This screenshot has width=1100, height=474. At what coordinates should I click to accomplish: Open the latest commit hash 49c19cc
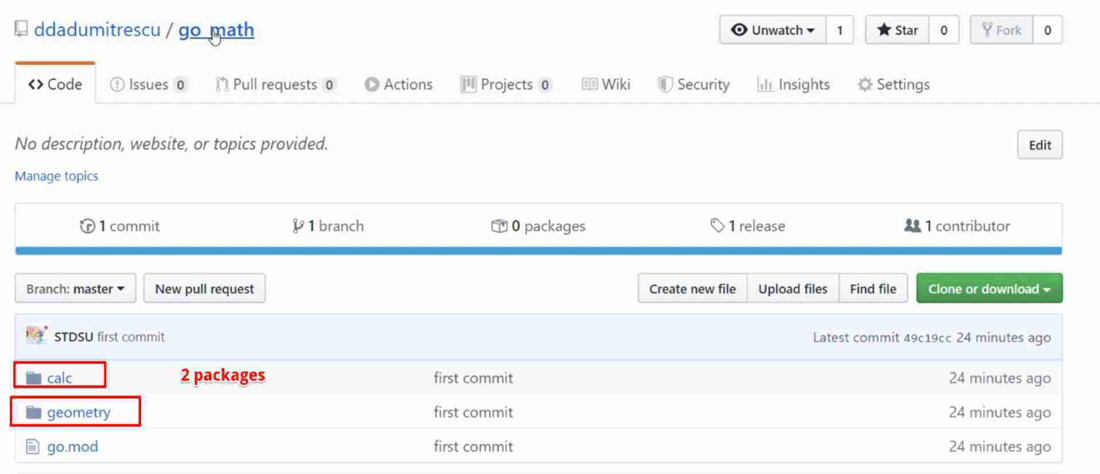pos(927,338)
